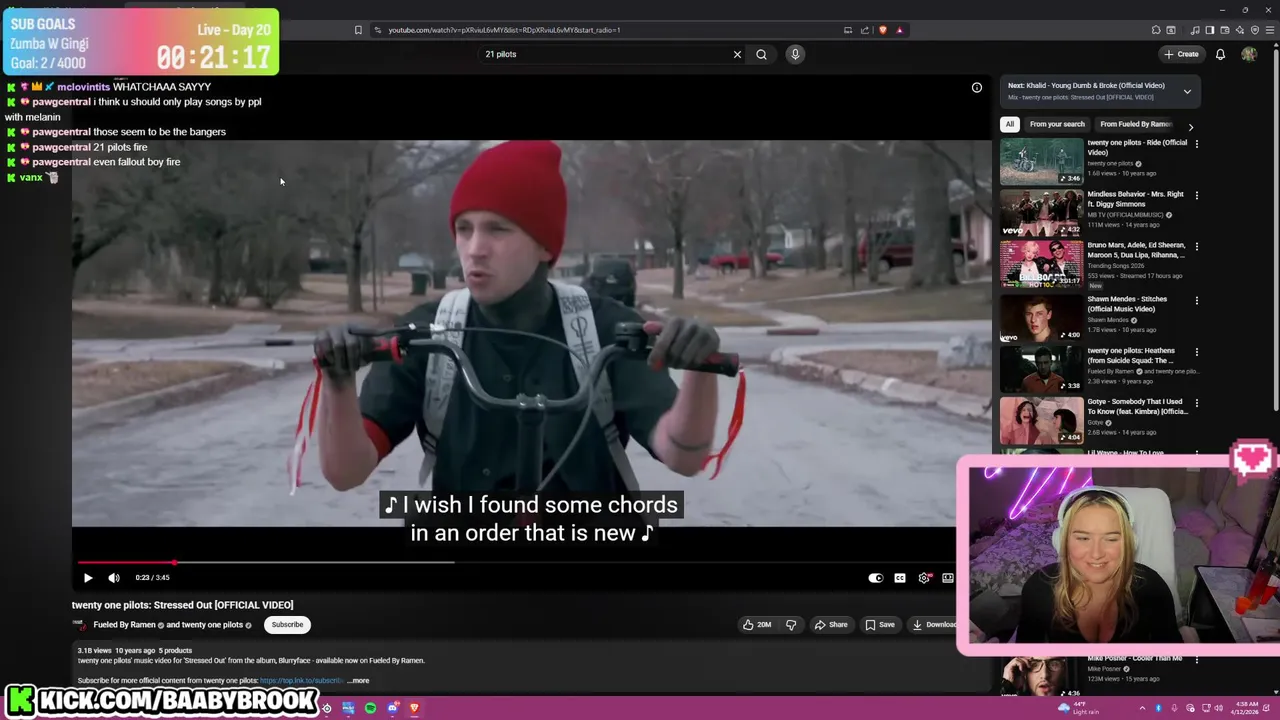Open Brave browser taskbar icon
The width and height of the screenshot is (1280, 720).
(x=415, y=708)
